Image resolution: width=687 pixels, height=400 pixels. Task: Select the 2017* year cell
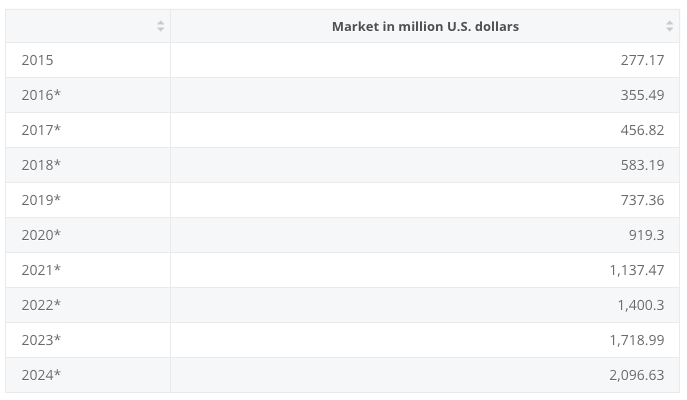pyautogui.click(x=41, y=130)
